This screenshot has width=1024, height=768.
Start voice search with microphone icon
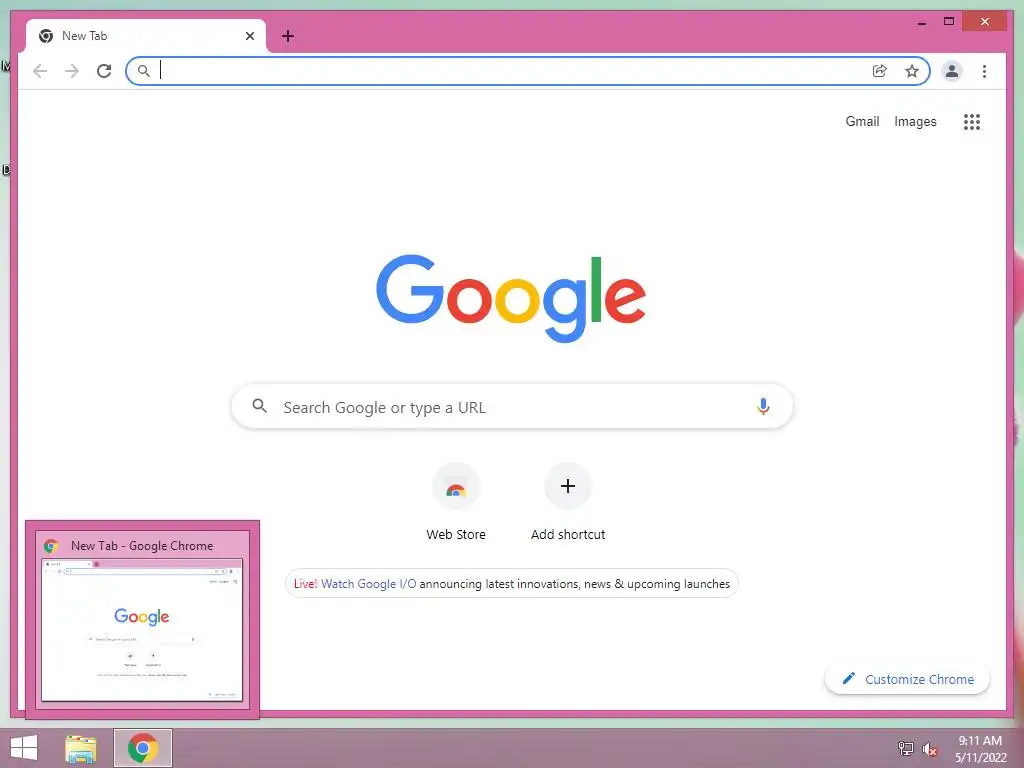tap(763, 406)
